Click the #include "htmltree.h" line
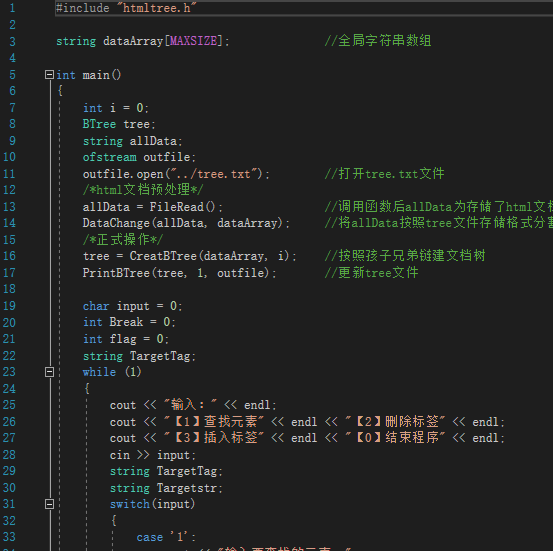Image resolution: width=553 pixels, height=551 pixels. (126, 8)
